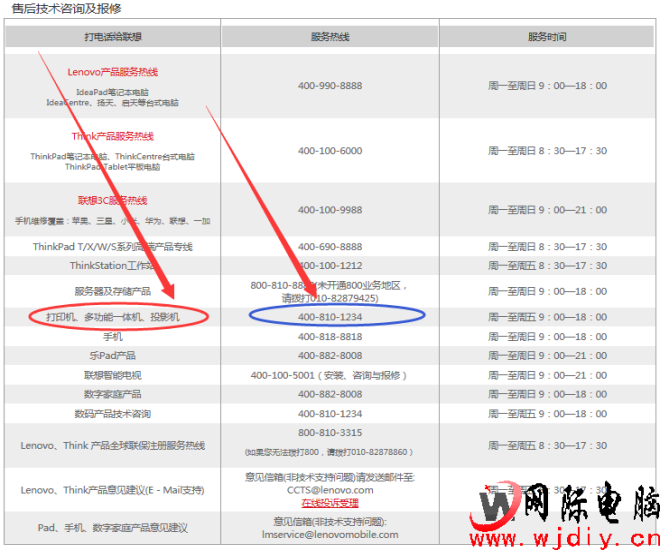Click the 400-100-6000 Think hotline number
Screen dimensions: 660x550
[330, 151]
